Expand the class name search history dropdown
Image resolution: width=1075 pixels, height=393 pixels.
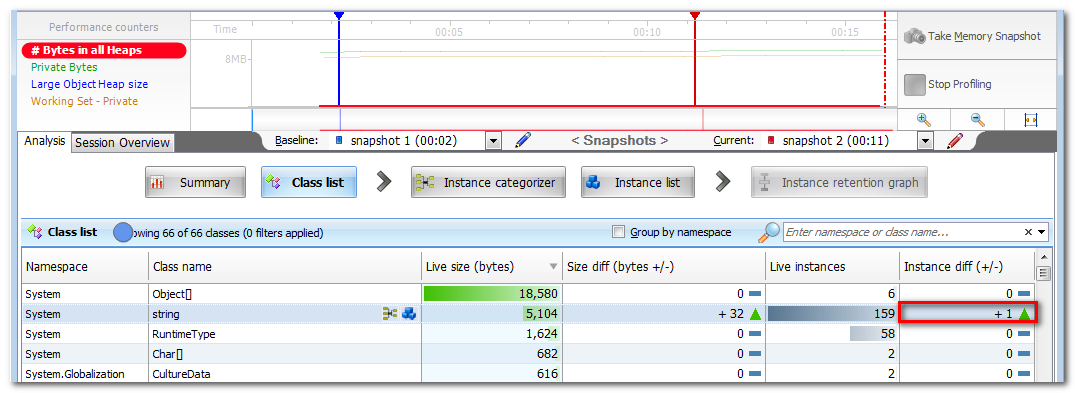[x=1042, y=233]
